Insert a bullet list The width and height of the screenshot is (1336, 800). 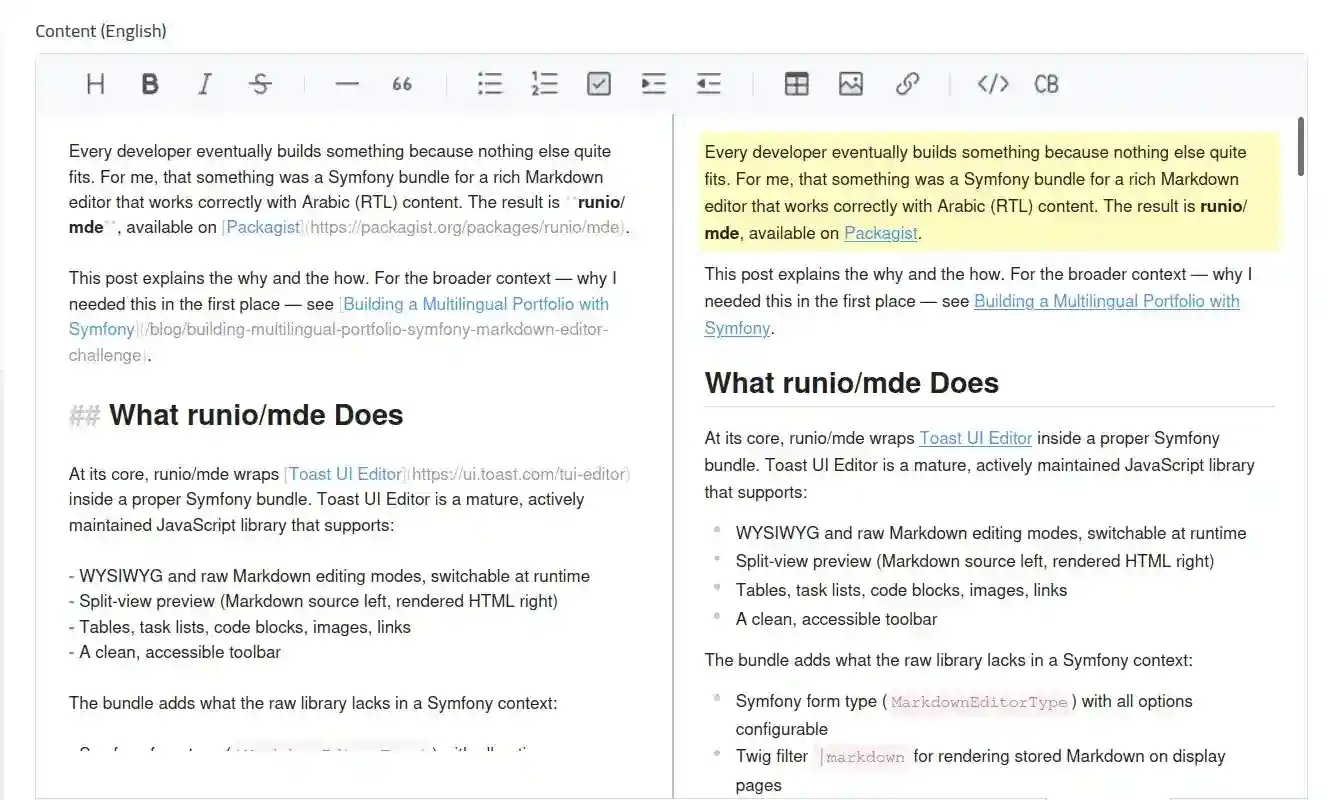pyautogui.click(x=490, y=84)
